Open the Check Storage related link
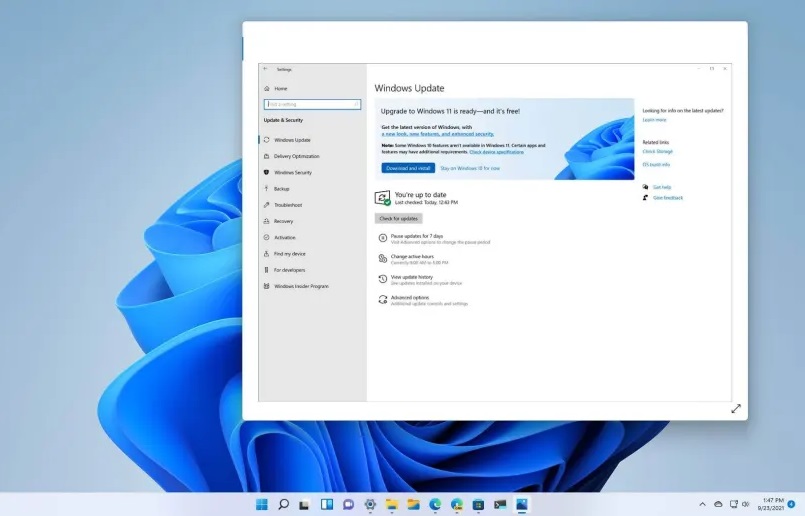This screenshot has height=516, width=805. [x=657, y=152]
